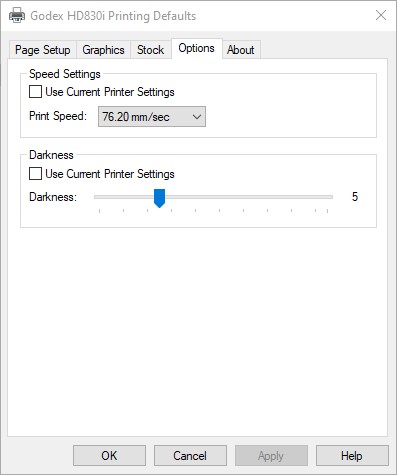Viewport: 397px width, 475px height.
Task: Close the Printing Defaults dialog
Action: 381,15
